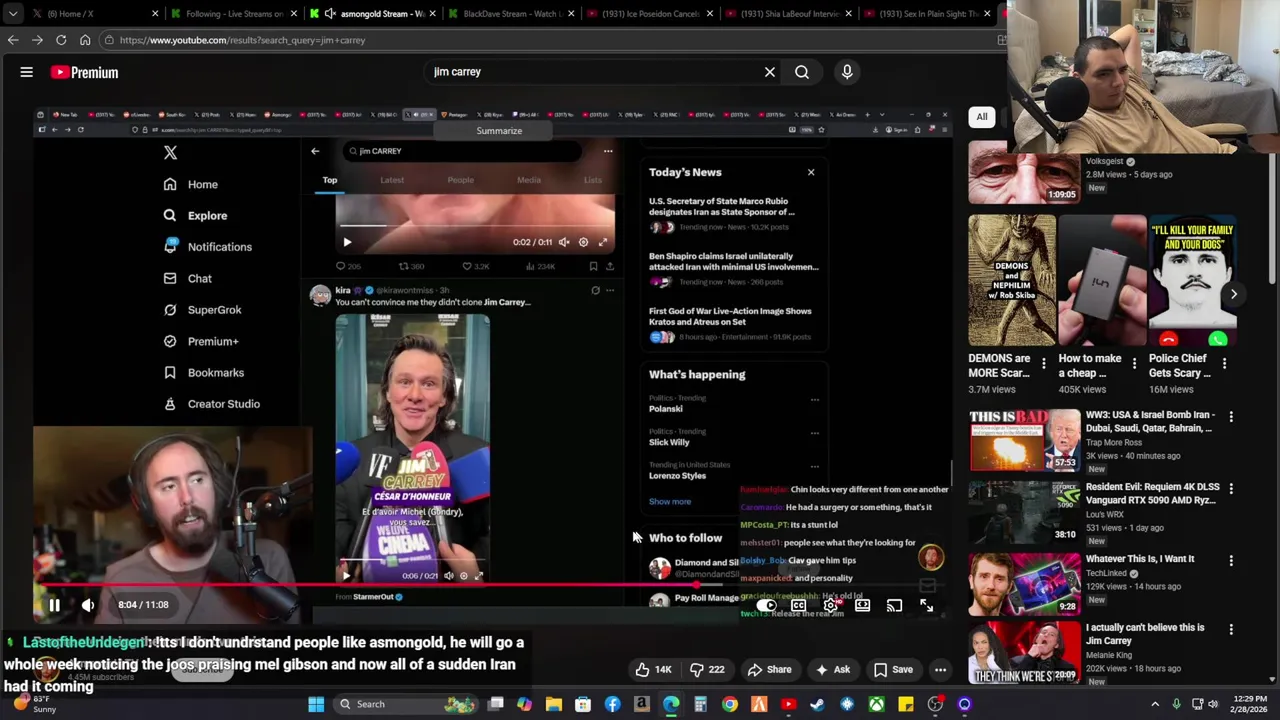Share this video
This screenshot has height=720, width=1280.
click(x=770, y=670)
